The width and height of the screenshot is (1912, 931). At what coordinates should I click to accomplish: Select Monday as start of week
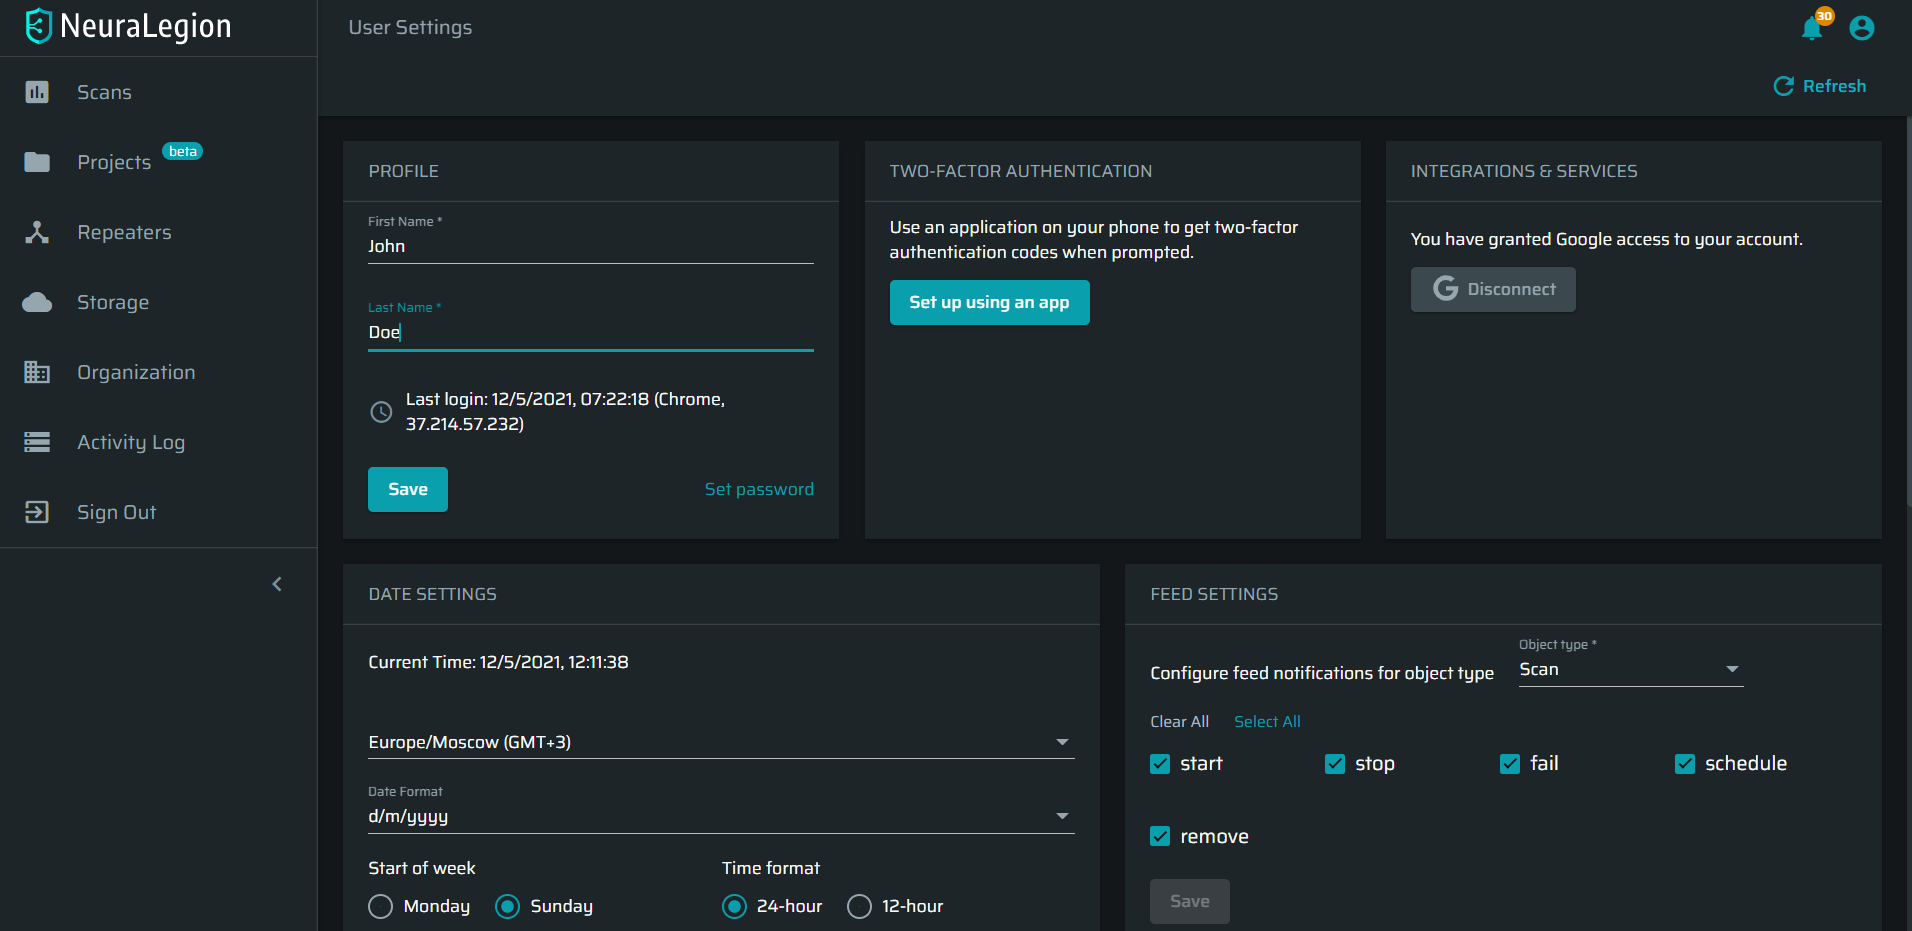[380, 906]
